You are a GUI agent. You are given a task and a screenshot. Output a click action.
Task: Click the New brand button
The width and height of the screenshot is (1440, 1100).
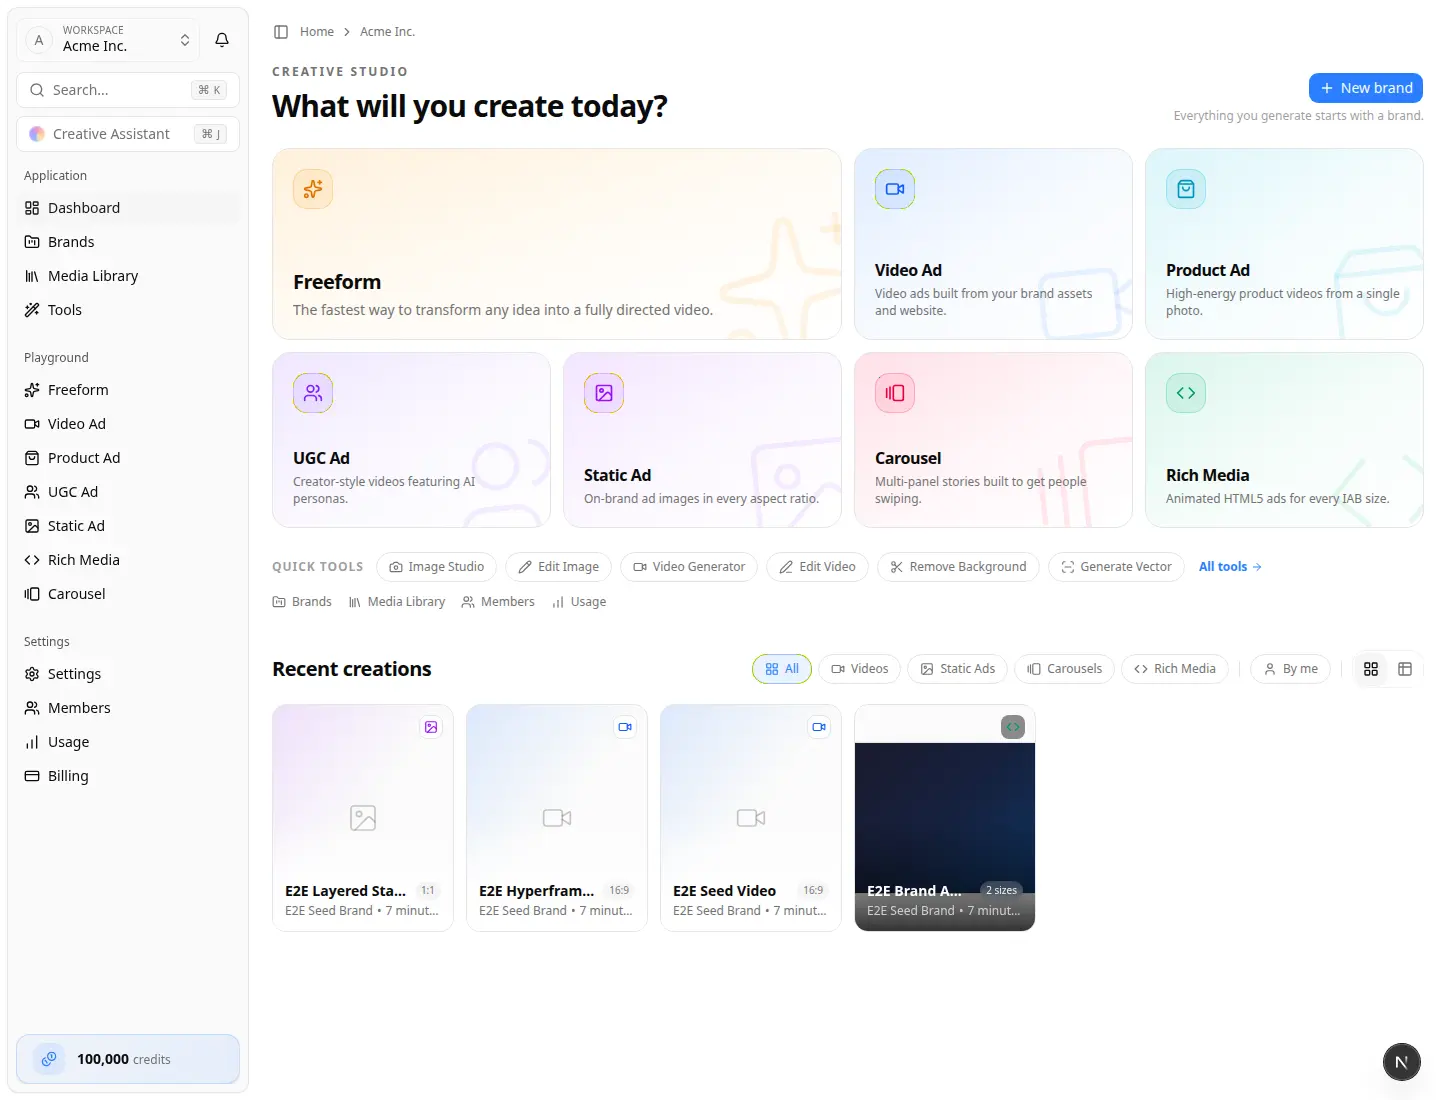(1366, 88)
